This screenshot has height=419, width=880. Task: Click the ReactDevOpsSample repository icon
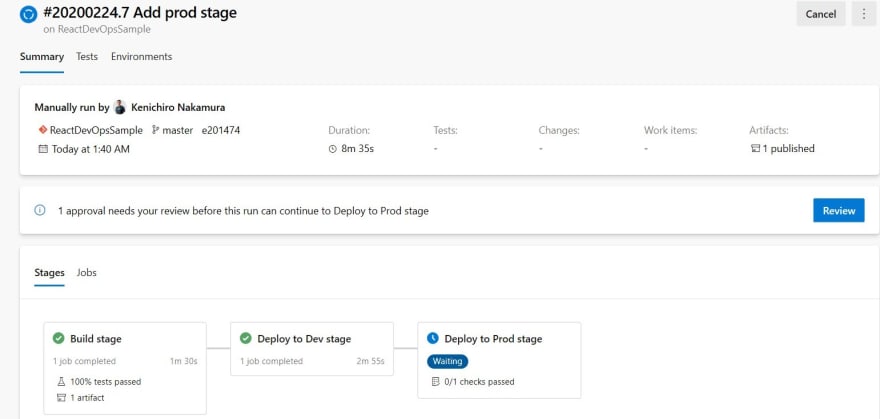[x=43, y=130]
